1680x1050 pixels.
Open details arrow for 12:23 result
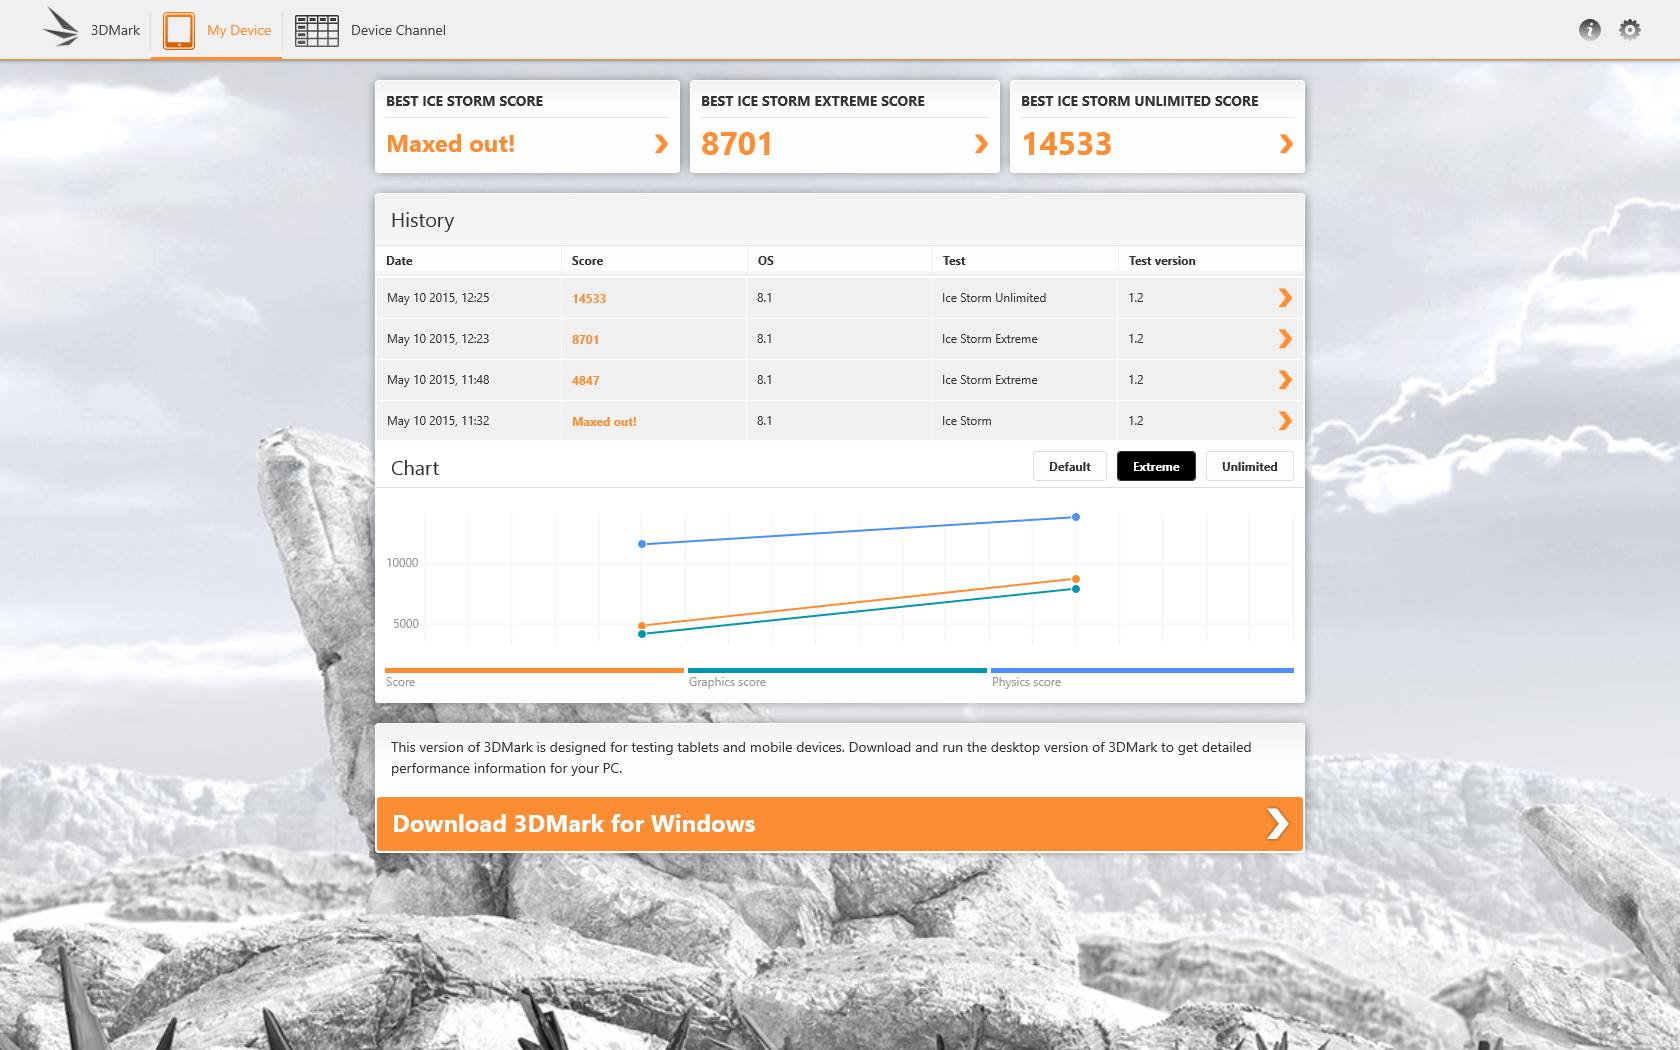pyautogui.click(x=1285, y=339)
